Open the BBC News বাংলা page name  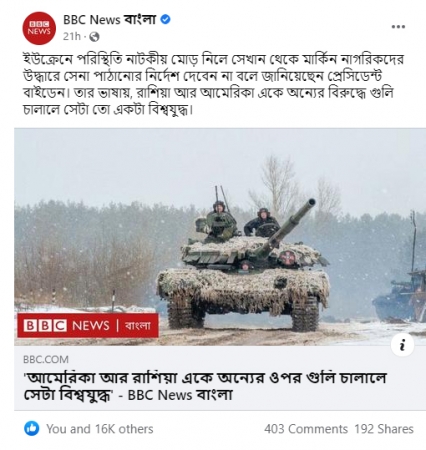click(110, 20)
